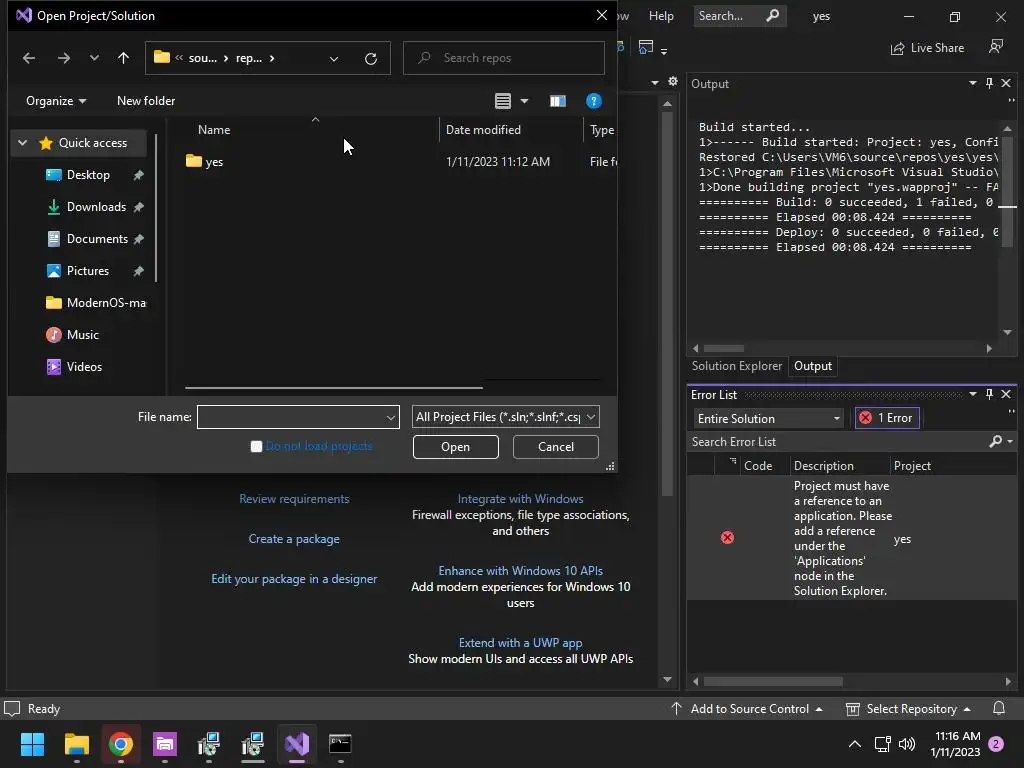Click the Cancel button

point(556,447)
